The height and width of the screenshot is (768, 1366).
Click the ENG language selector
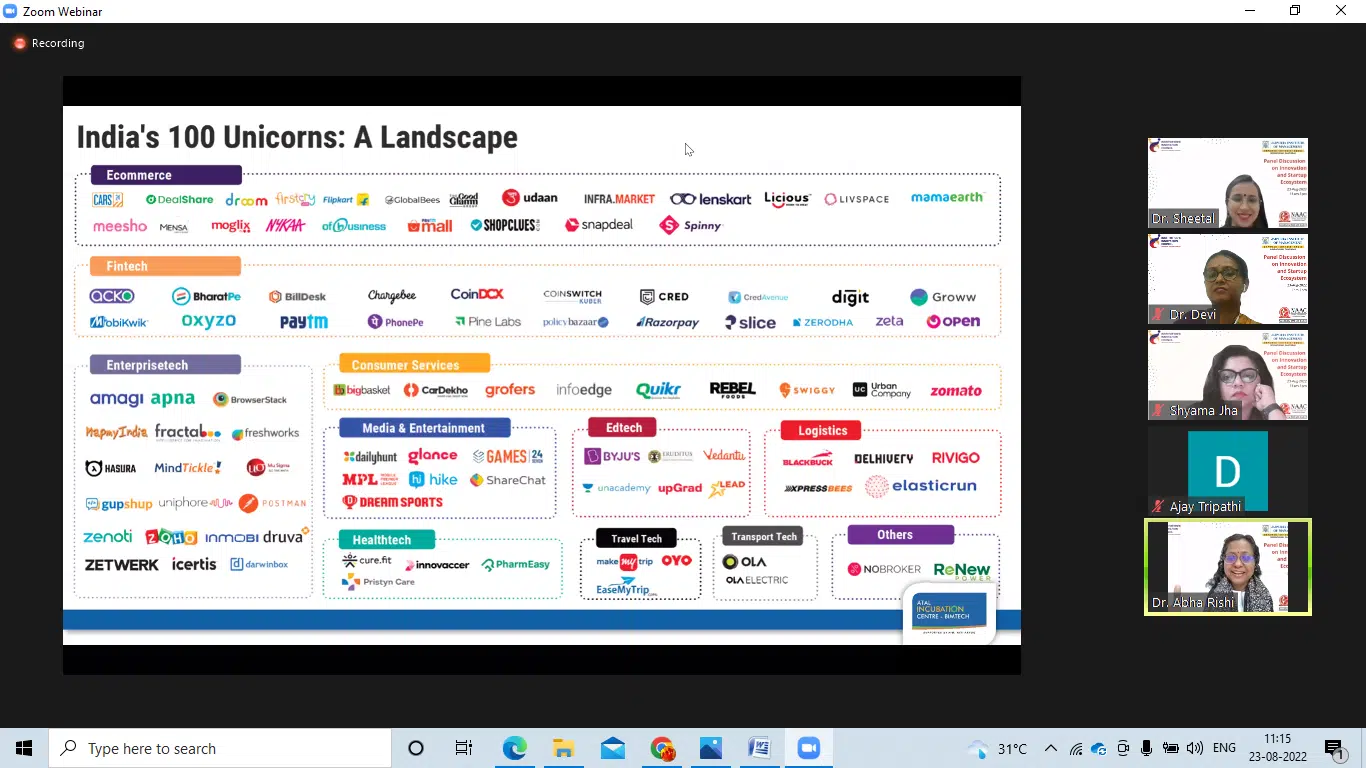point(1224,748)
